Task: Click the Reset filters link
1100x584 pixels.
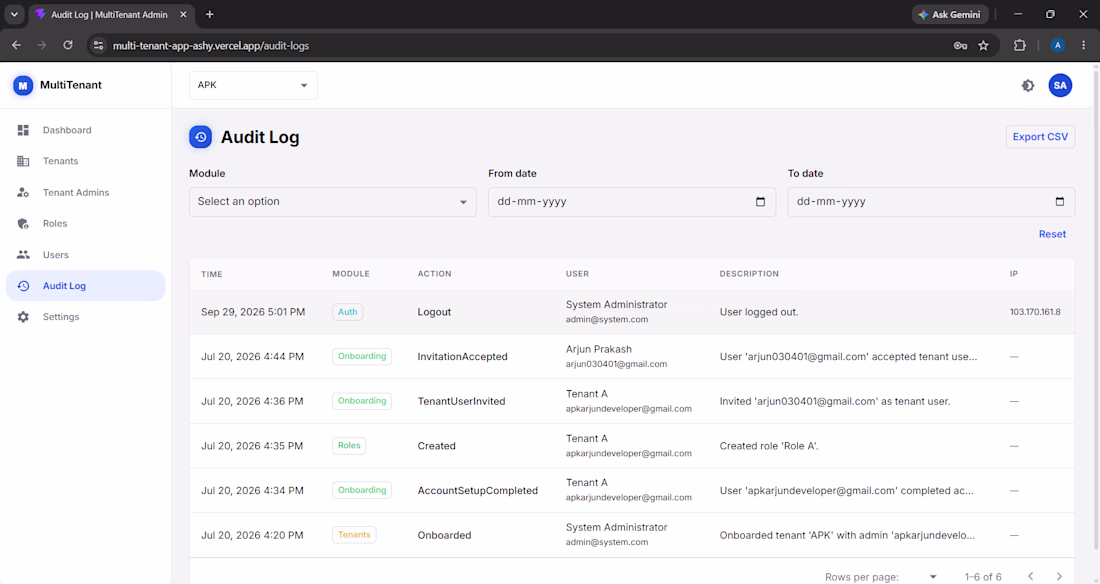Action: [x=1052, y=234]
